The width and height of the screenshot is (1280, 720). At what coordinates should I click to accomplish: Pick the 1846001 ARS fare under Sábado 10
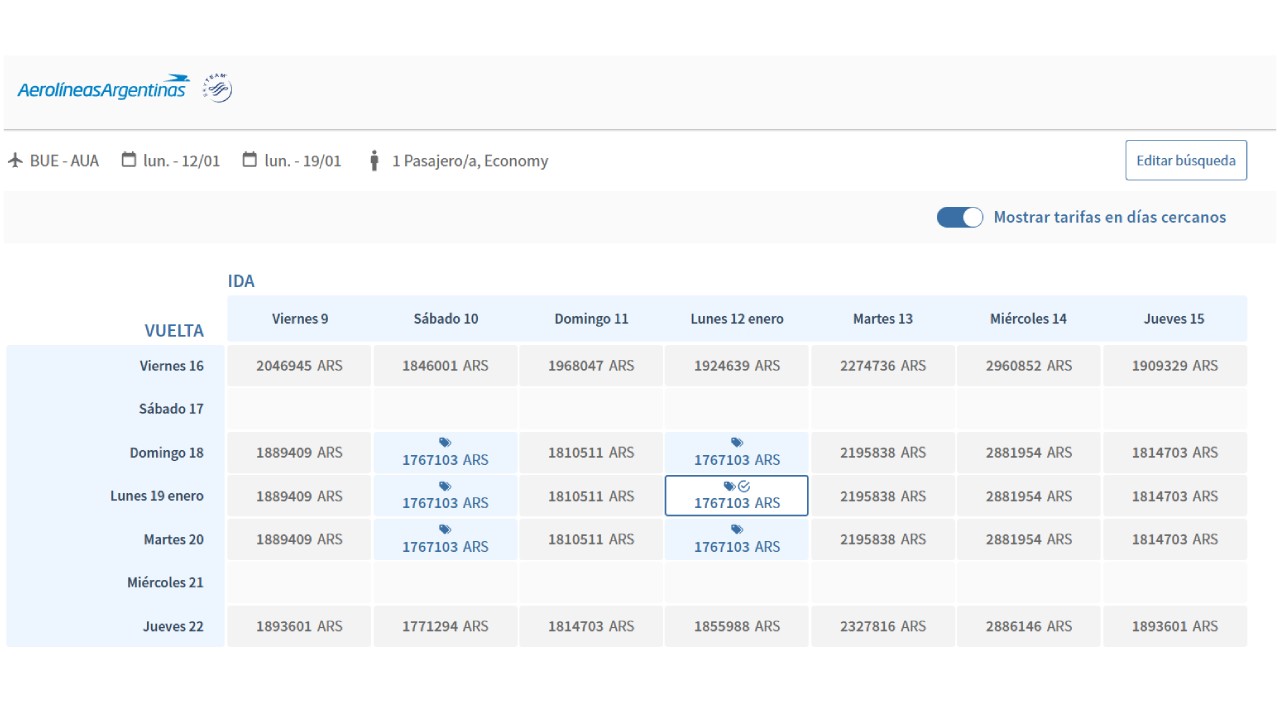(x=445, y=366)
